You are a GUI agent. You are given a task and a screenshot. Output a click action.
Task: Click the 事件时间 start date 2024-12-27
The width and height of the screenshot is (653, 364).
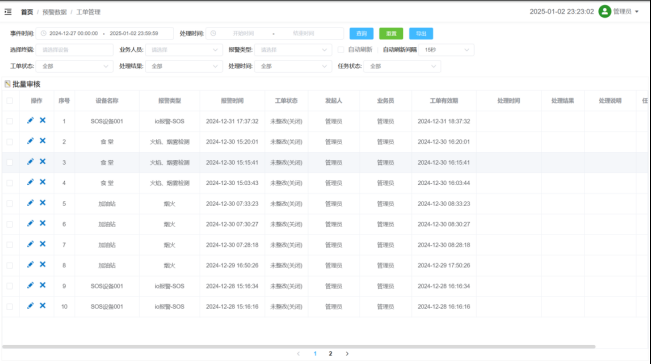74,33
